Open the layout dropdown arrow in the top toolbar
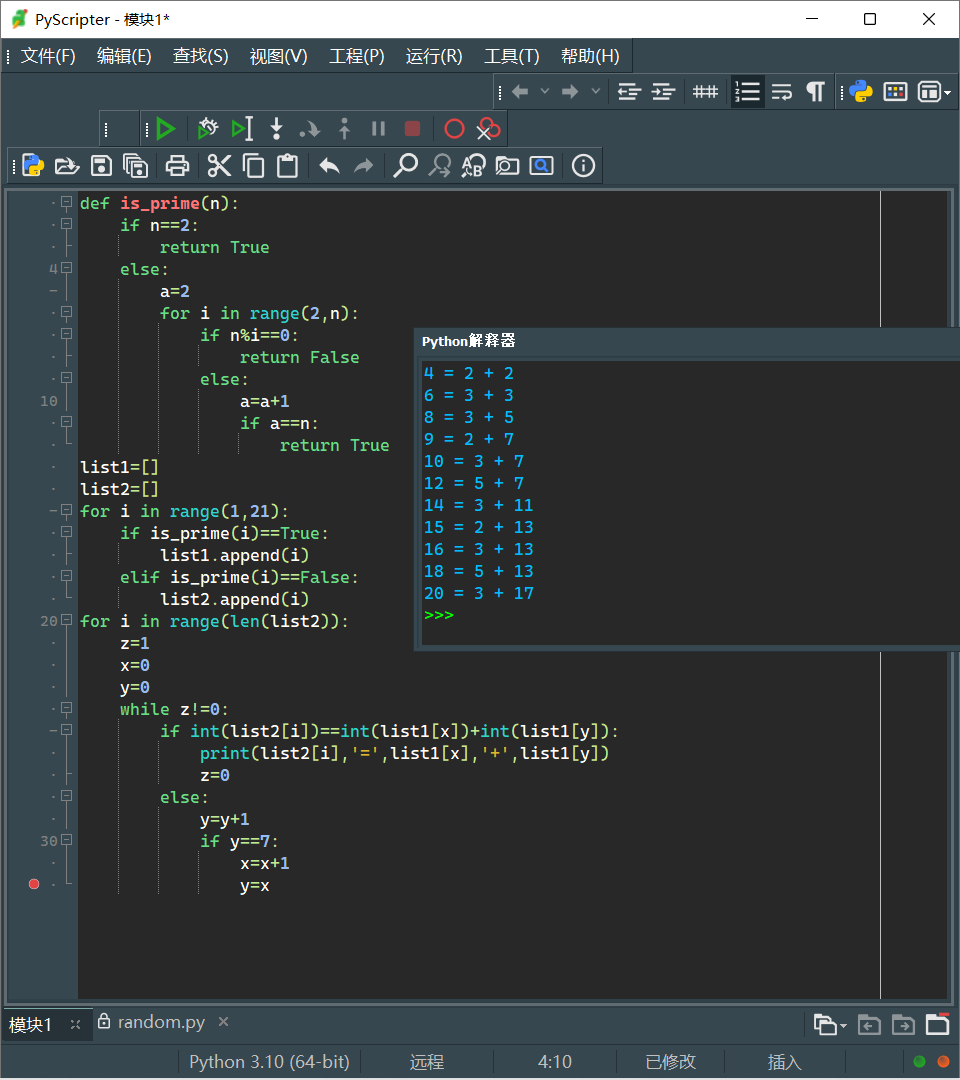This screenshot has width=960, height=1080. click(946, 92)
